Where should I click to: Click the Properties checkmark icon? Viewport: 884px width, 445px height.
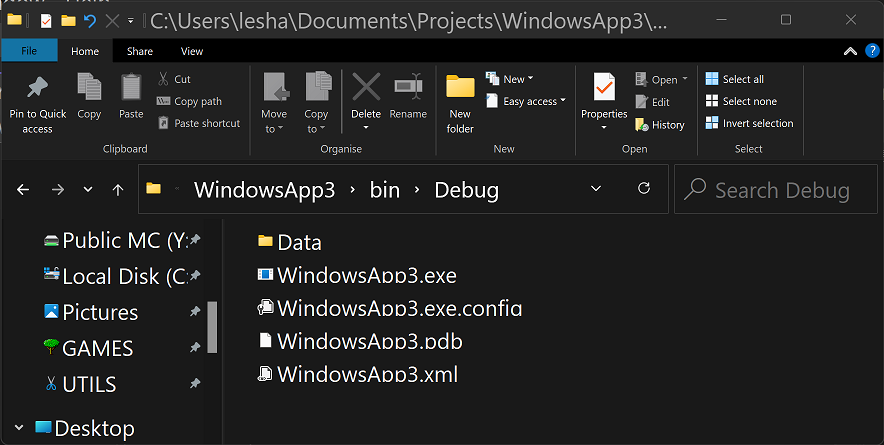tap(604, 87)
